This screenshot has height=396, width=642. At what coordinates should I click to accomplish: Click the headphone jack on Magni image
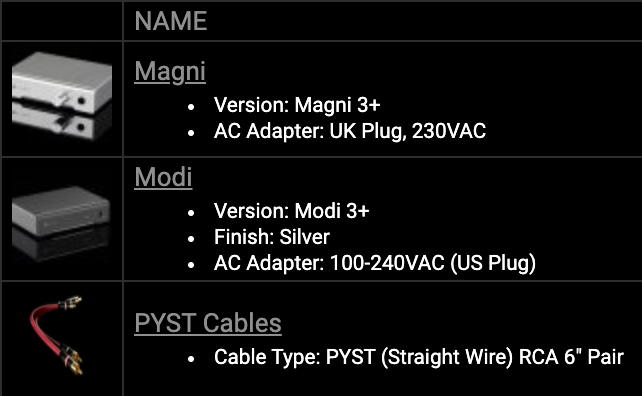pos(81,101)
